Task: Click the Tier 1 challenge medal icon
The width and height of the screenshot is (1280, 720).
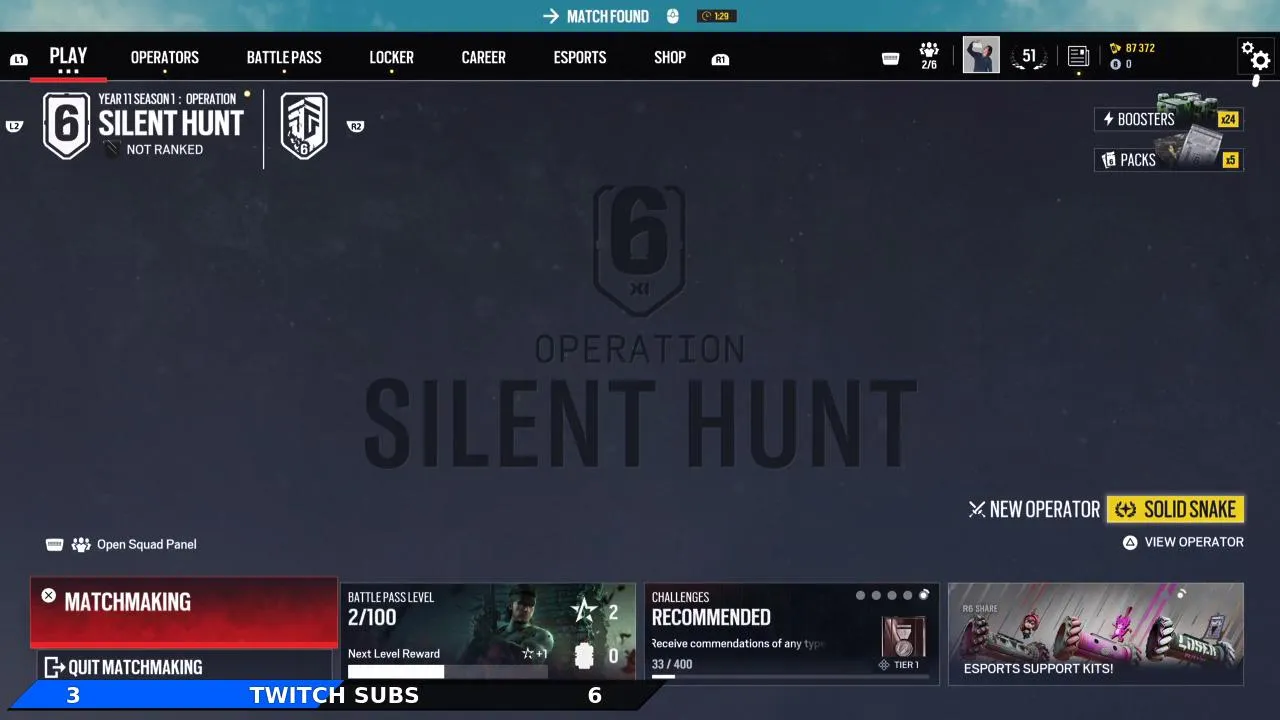Action: 904,637
